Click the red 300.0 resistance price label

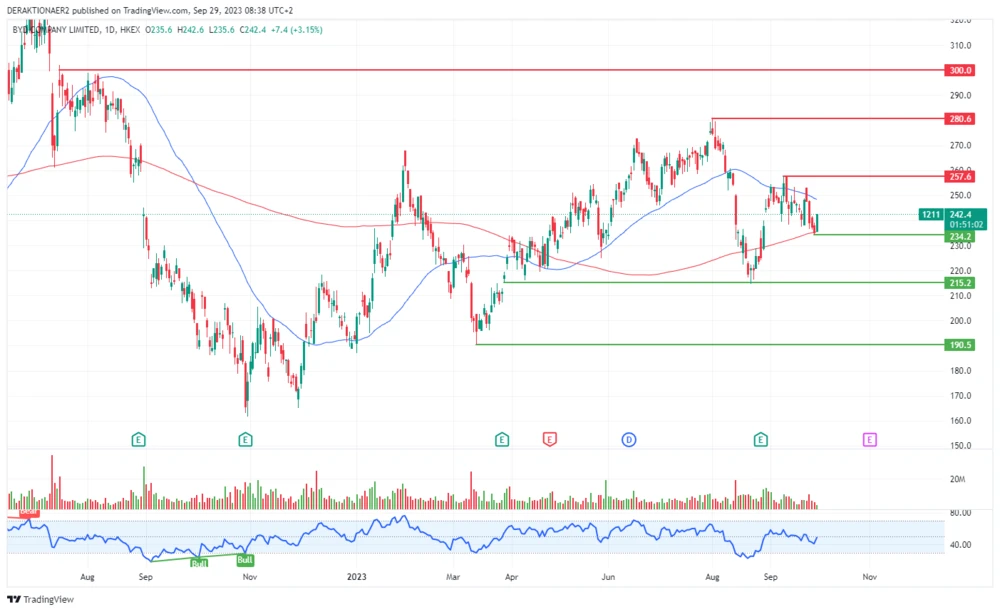click(959, 70)
